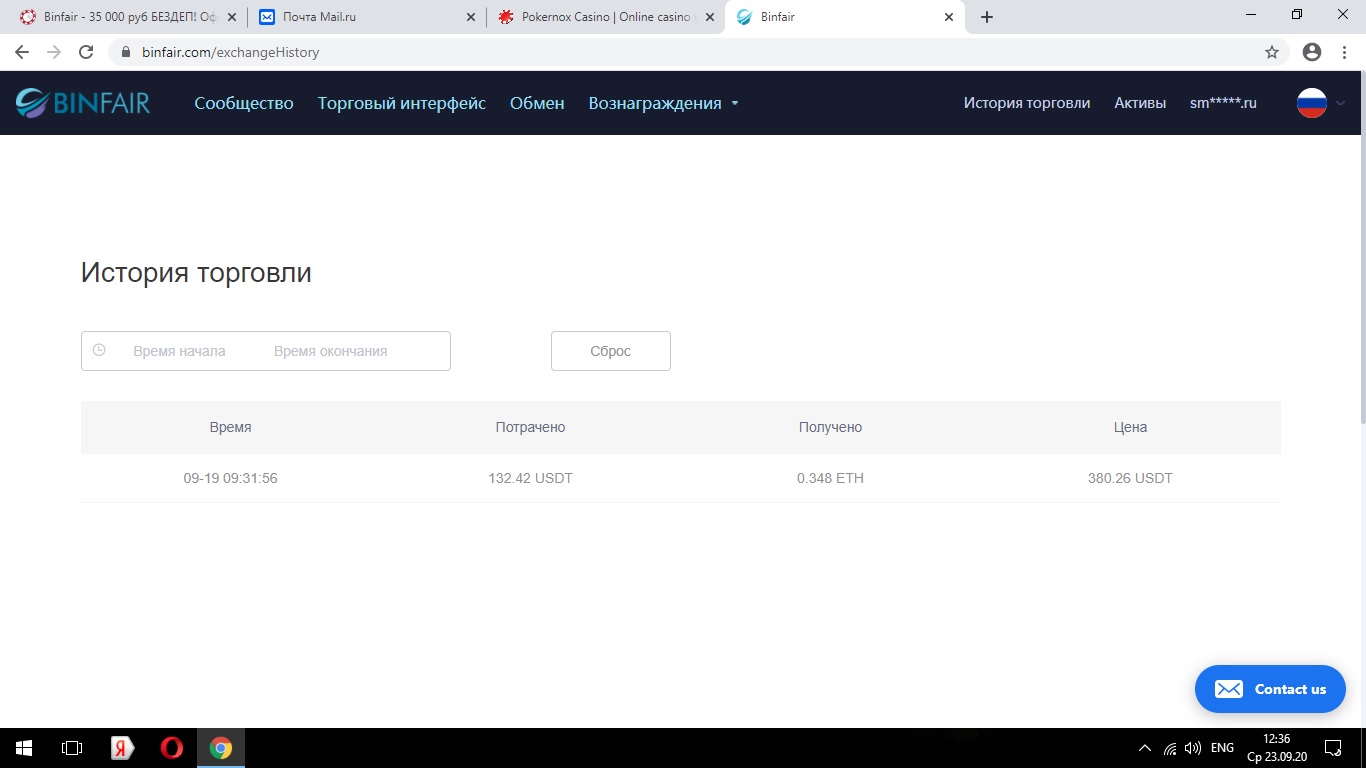Open the notification center icon
The width and height of the screenshot is (1366, 768).
1333,748
